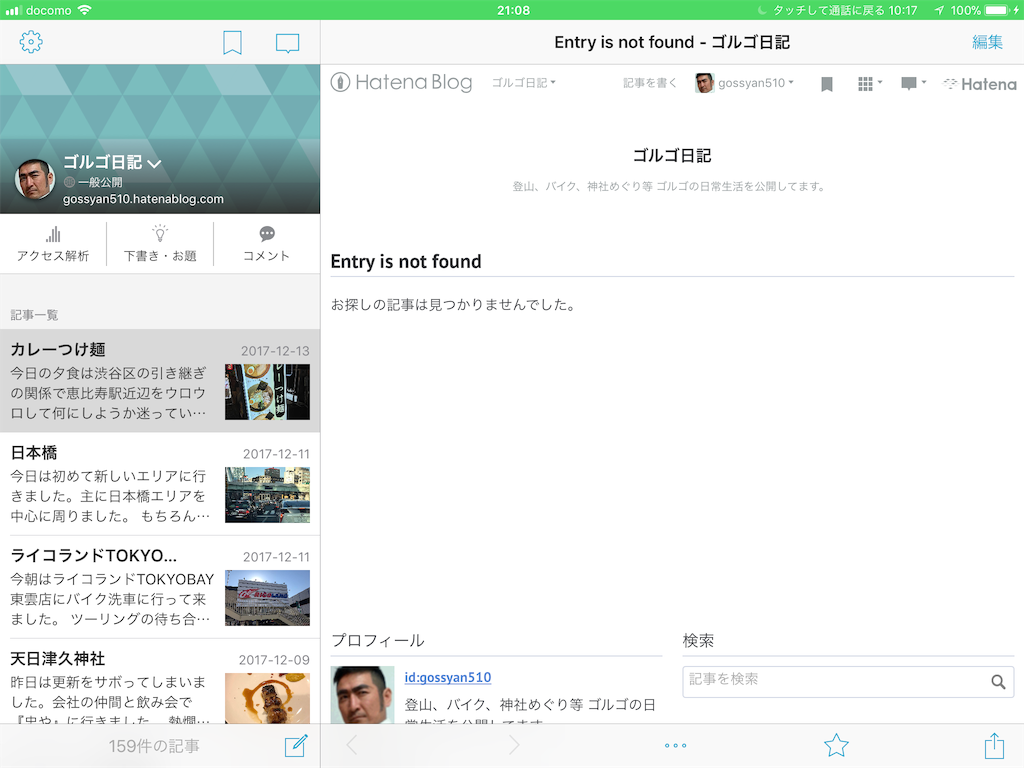Tap the ライコランド store thumbnail
Screen dimensions: 1024x768
click(268, 598)
